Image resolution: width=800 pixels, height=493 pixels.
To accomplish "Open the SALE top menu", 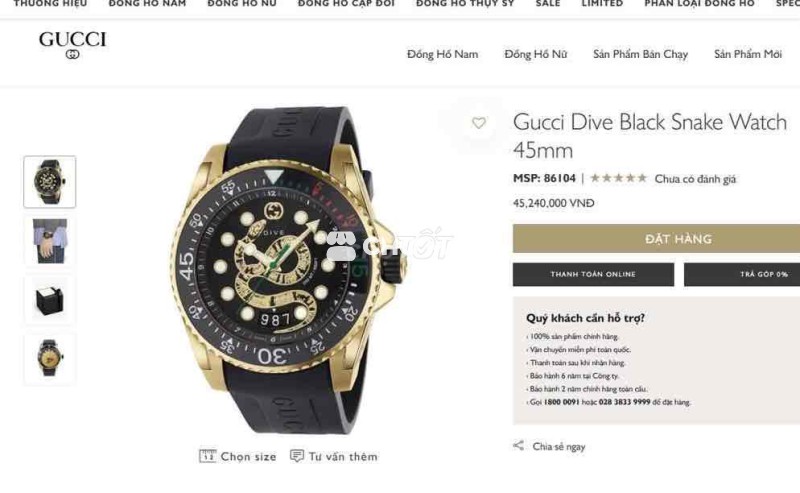I will [548, 4].
